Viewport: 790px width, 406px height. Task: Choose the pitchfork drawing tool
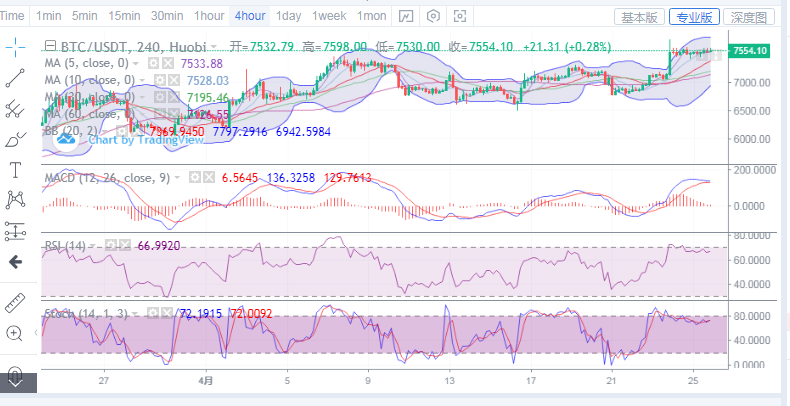tap(15, 108)
